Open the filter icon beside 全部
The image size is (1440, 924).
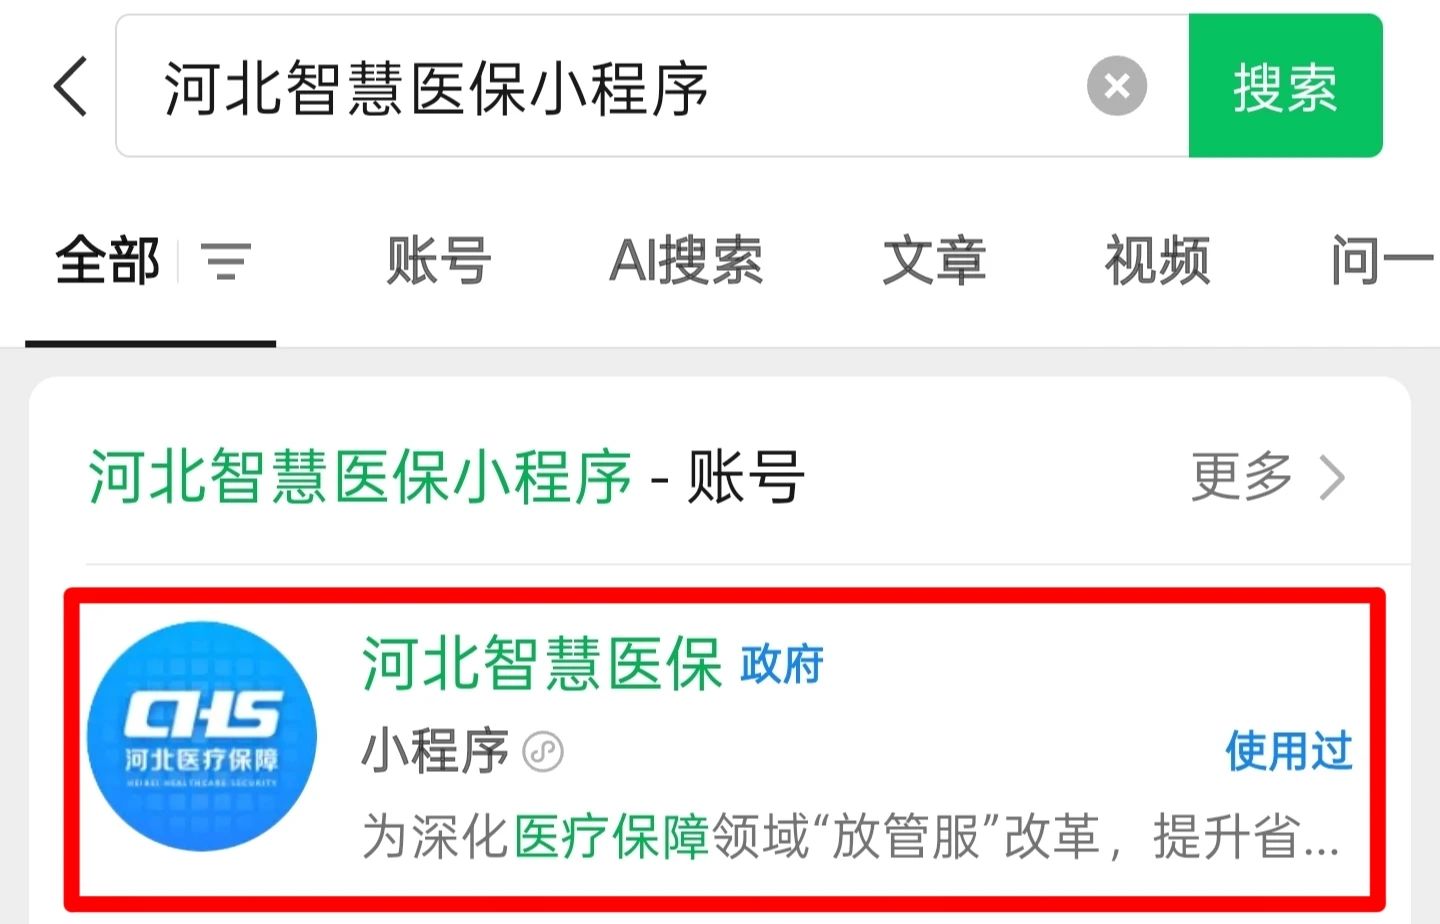[226, 261]
